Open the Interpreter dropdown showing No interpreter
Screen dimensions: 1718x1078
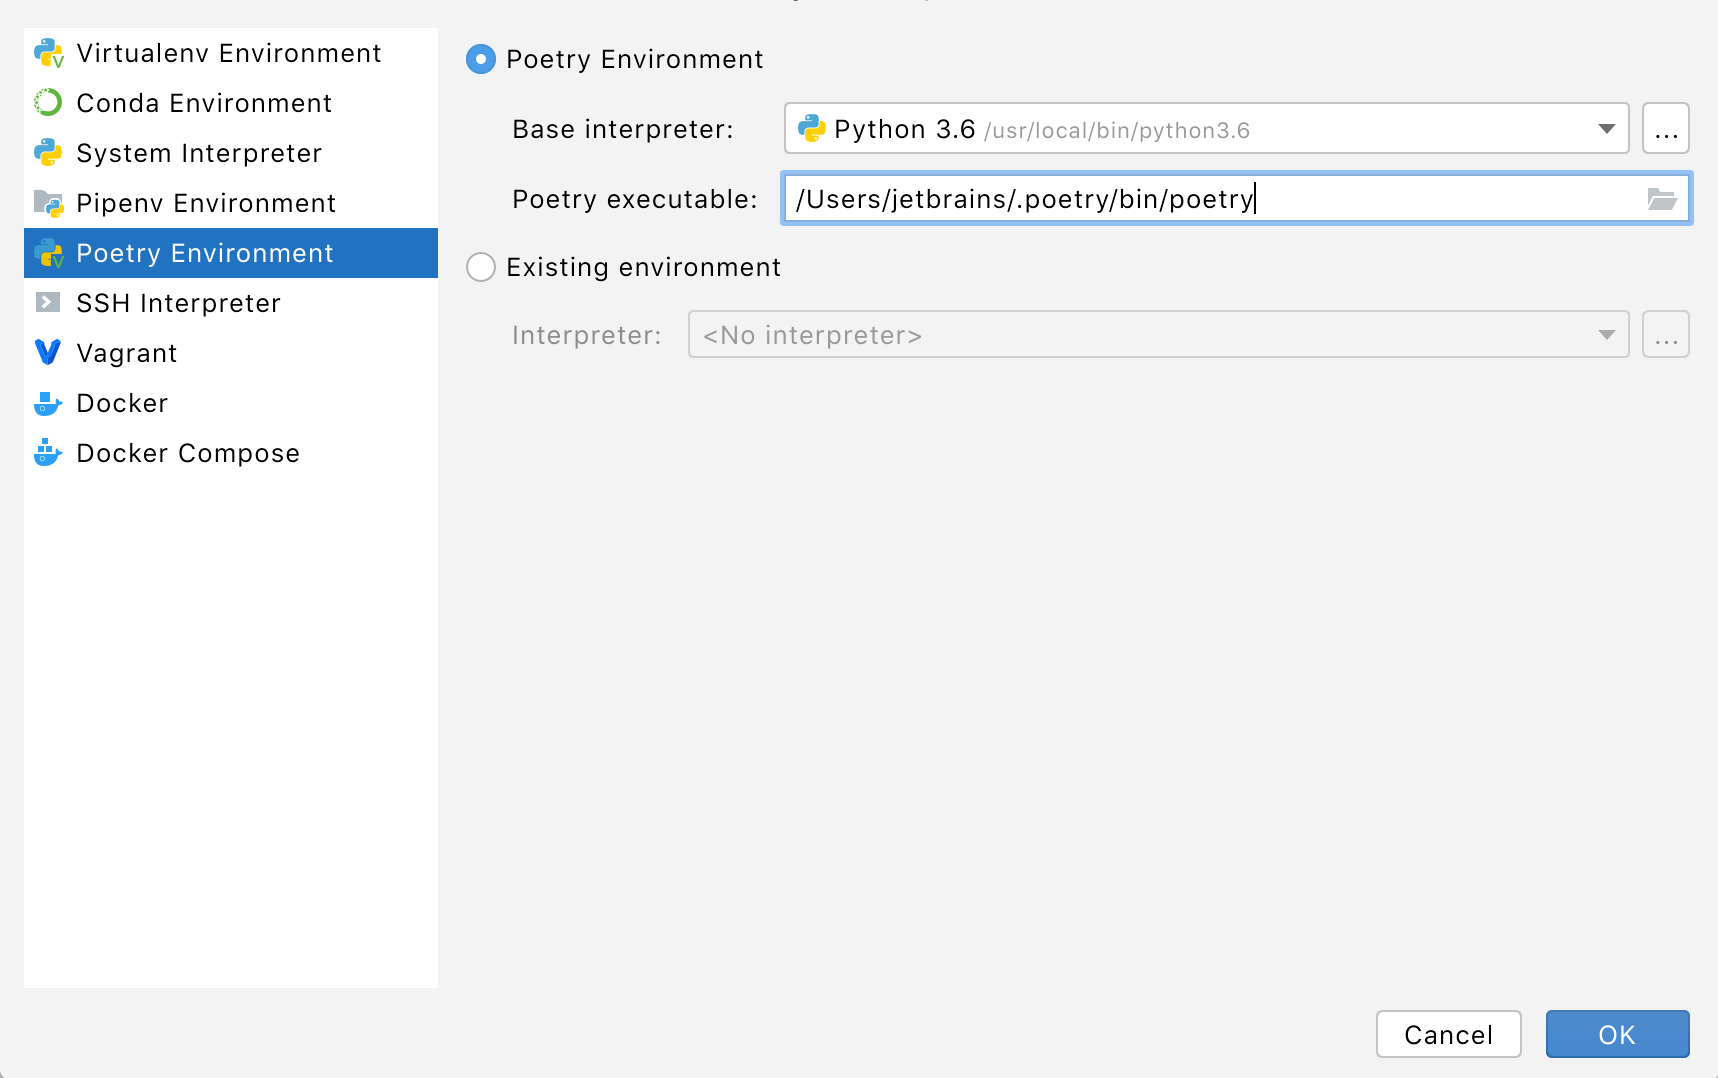[x=1605, y=335]
